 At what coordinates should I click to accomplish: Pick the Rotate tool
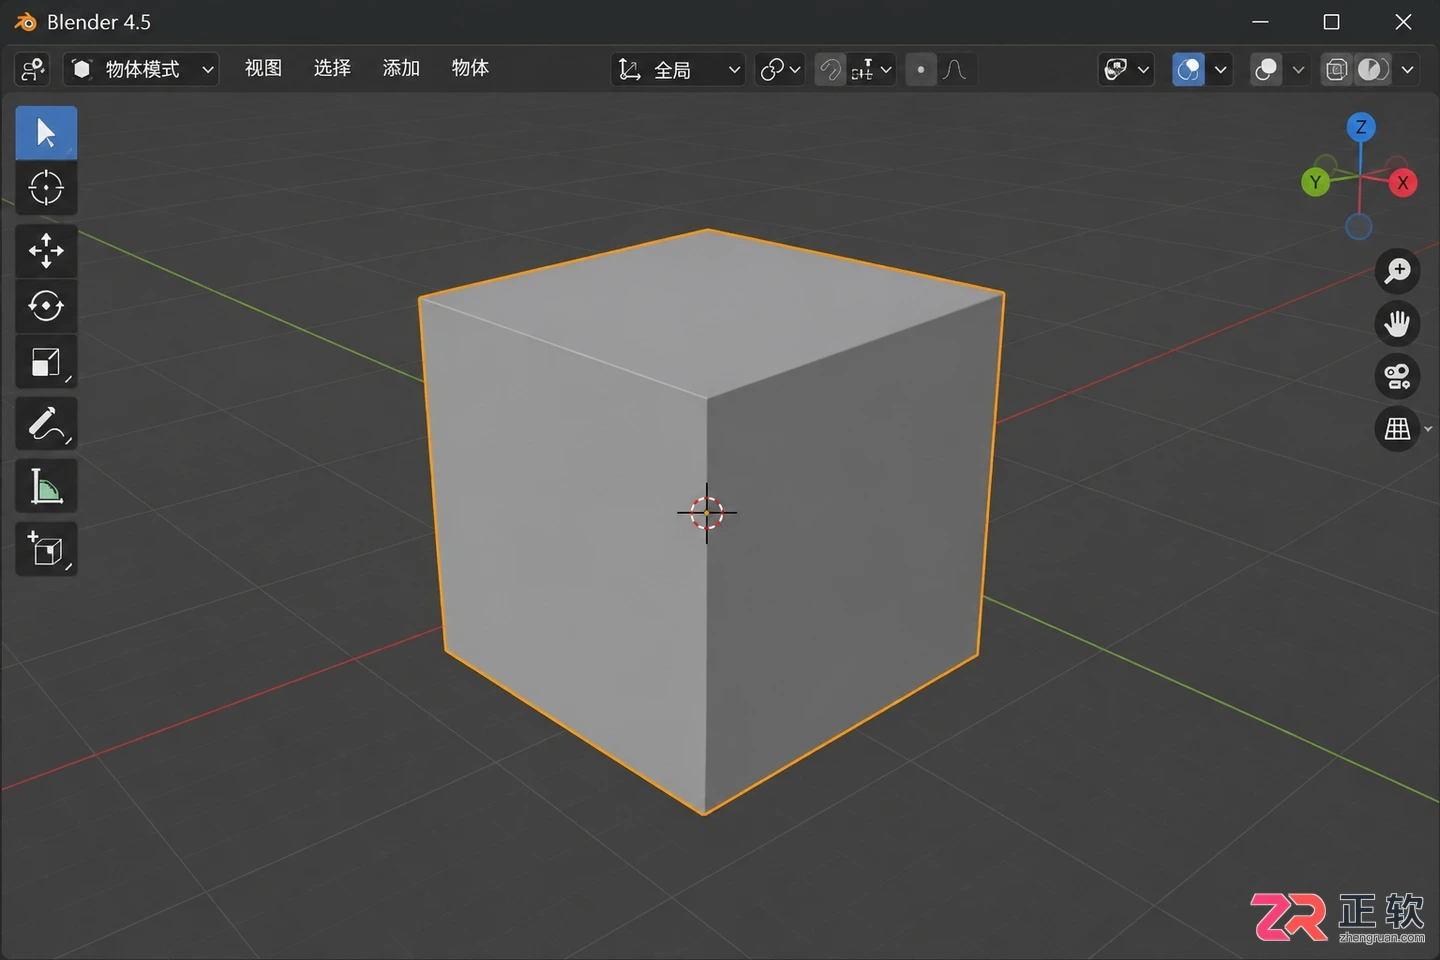coord(46,306)
